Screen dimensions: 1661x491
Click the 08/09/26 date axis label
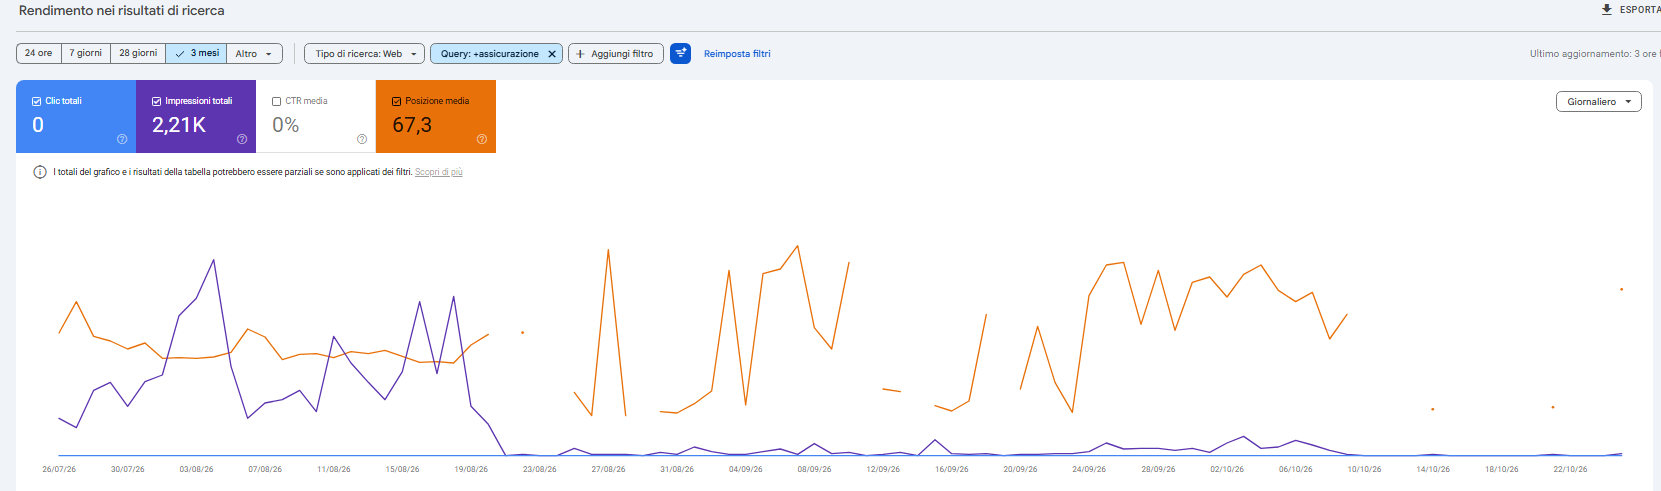point(814,469)
